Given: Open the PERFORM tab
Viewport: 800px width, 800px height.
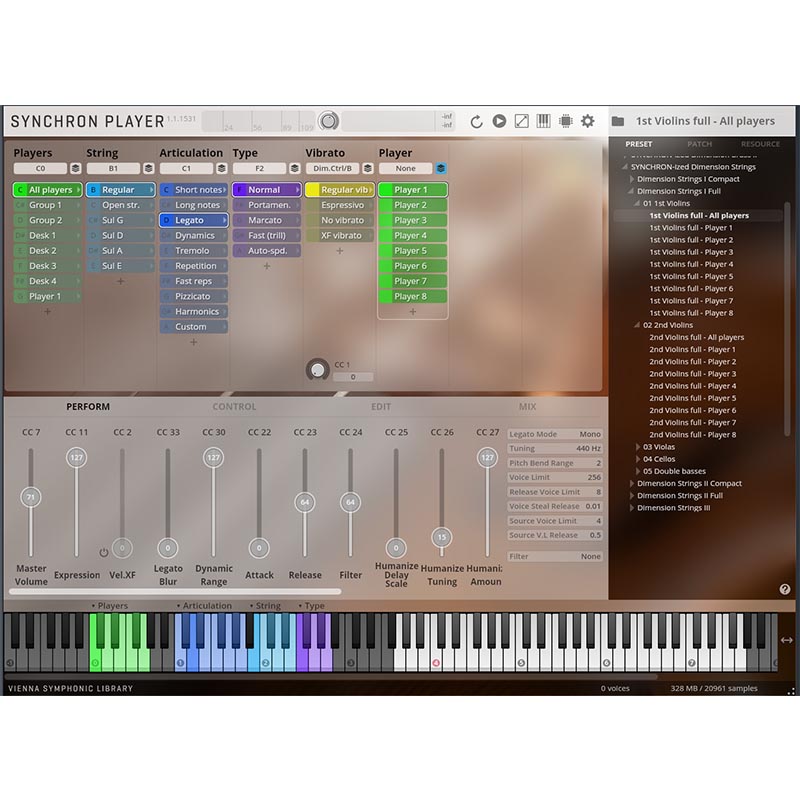Looking at the screenshot, I should pyautogui.click(x=88, y=407).
